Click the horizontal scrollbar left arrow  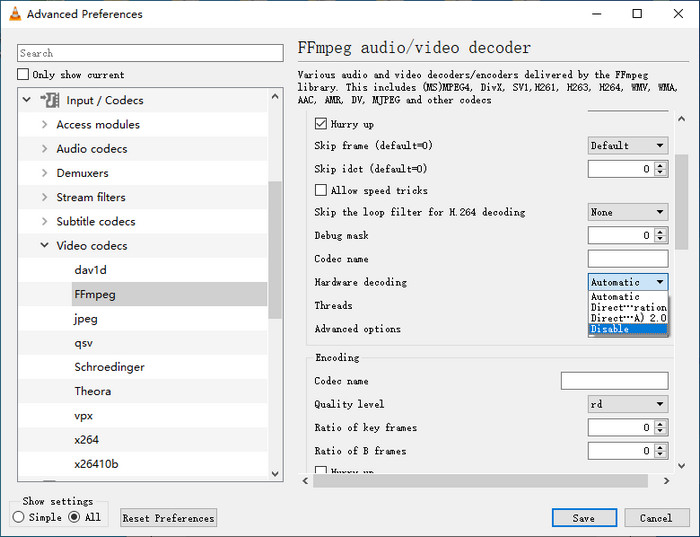(x=305, y=481)
